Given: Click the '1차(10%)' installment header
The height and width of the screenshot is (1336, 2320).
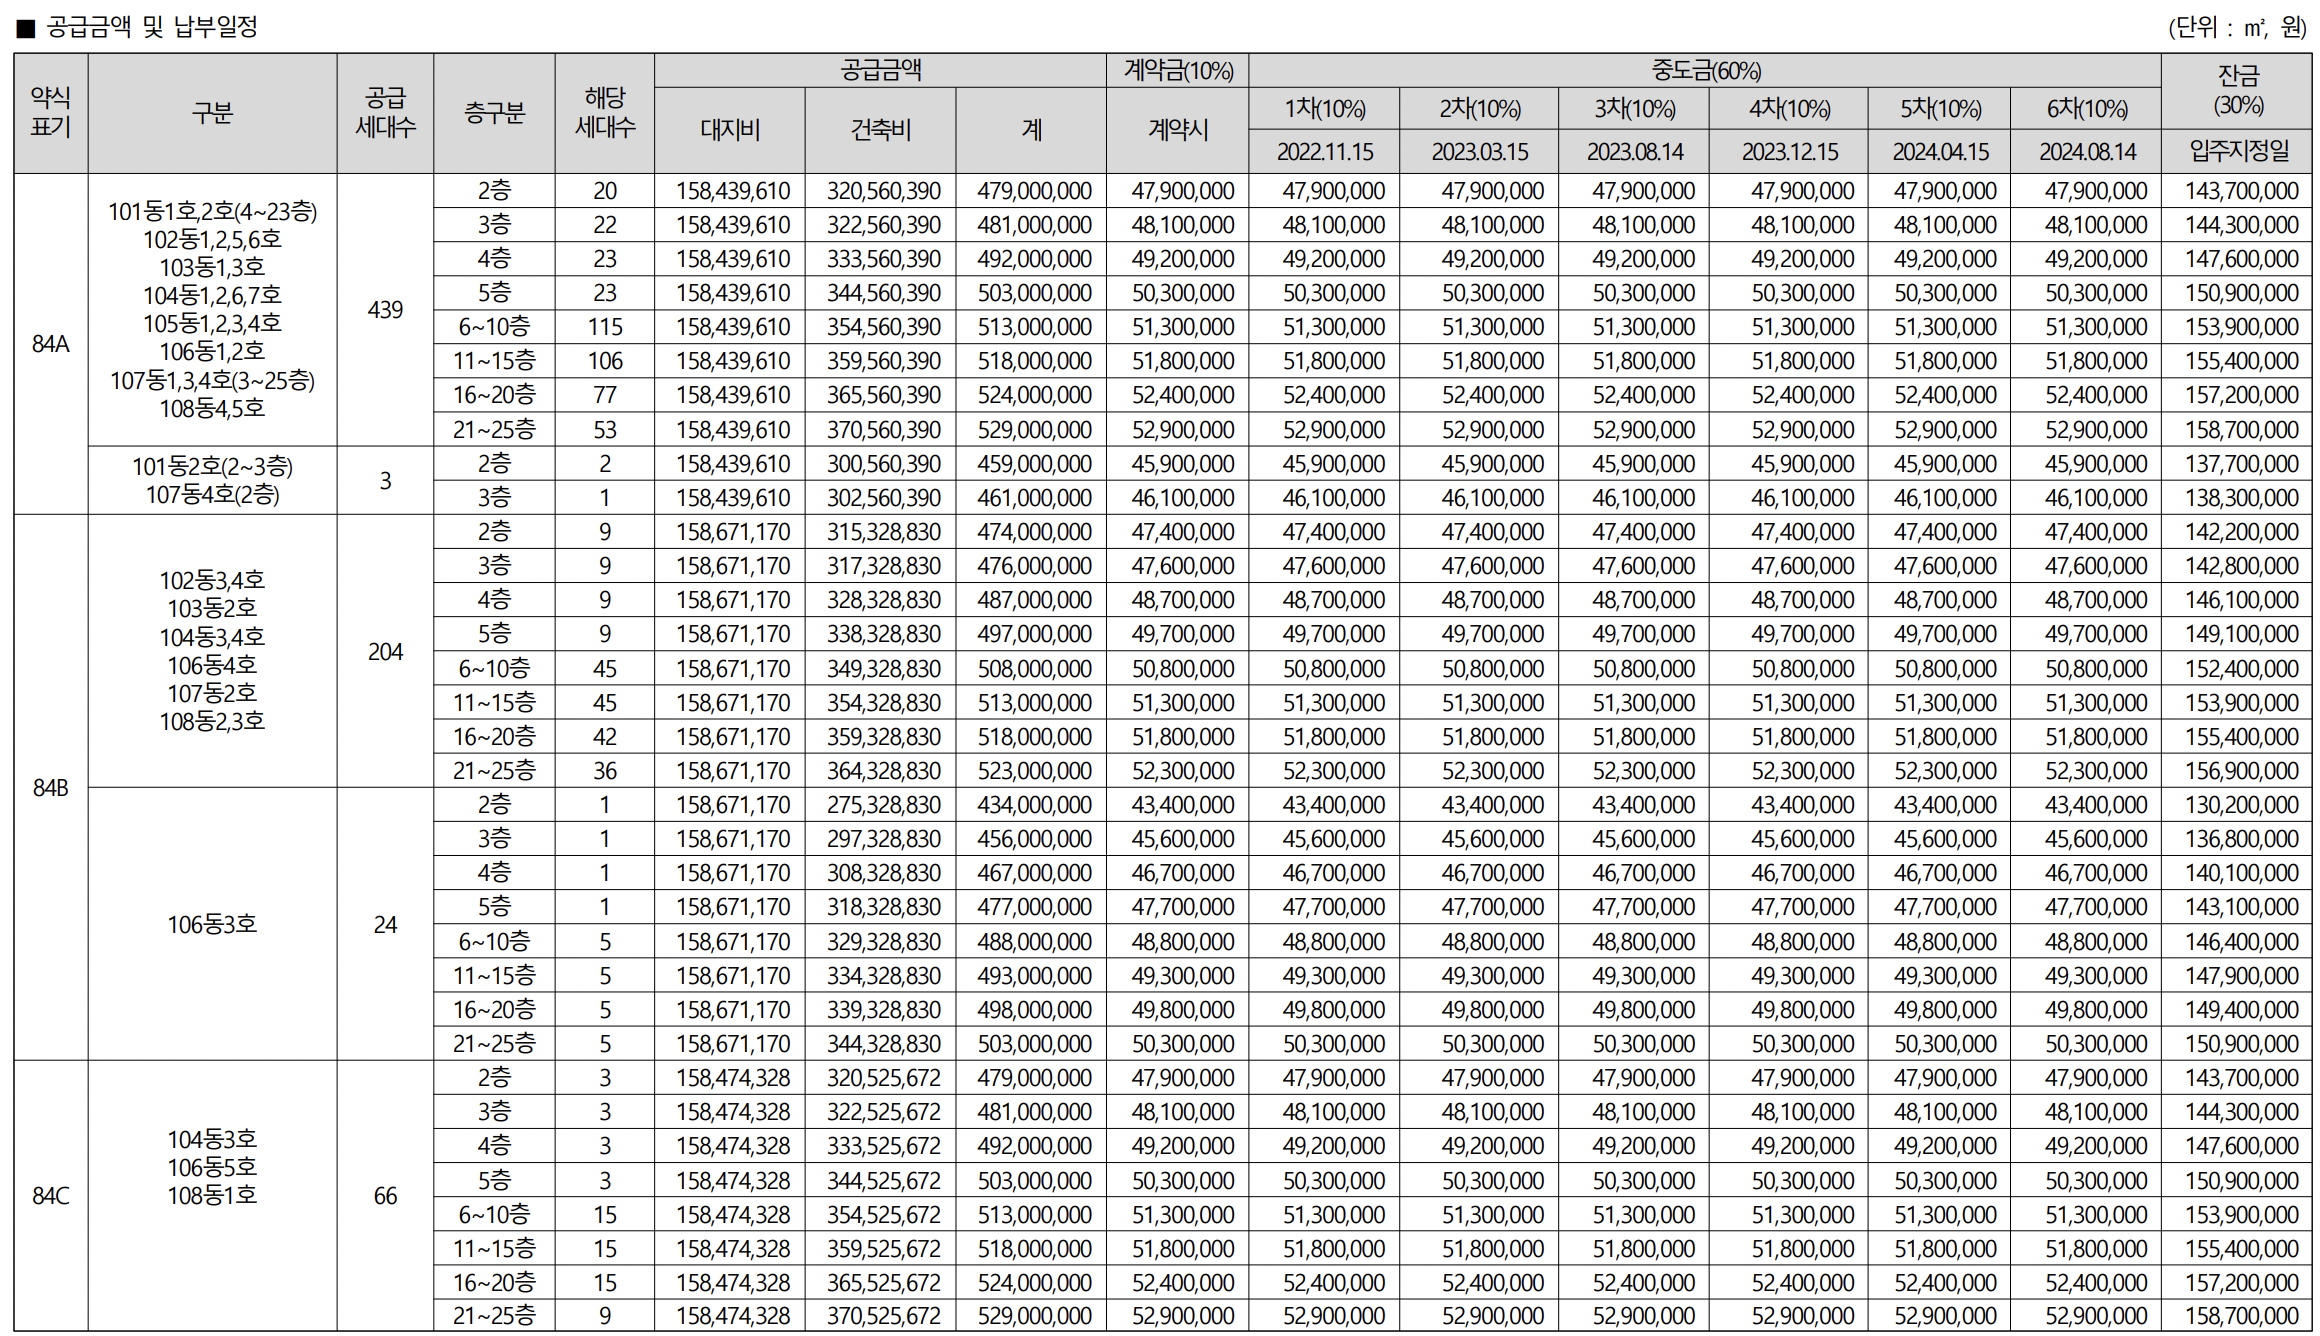Looking at the screenshot, I should click(1325, 109).
